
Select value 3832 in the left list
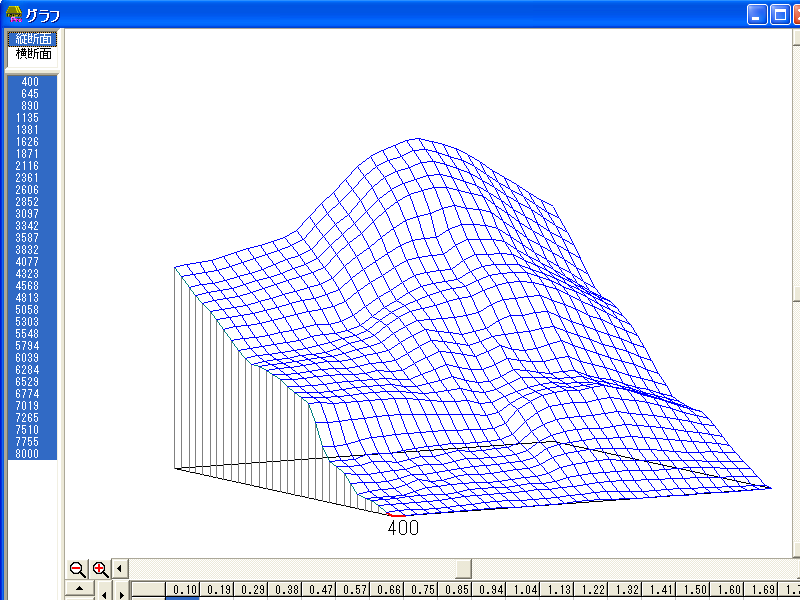(32, 249)
